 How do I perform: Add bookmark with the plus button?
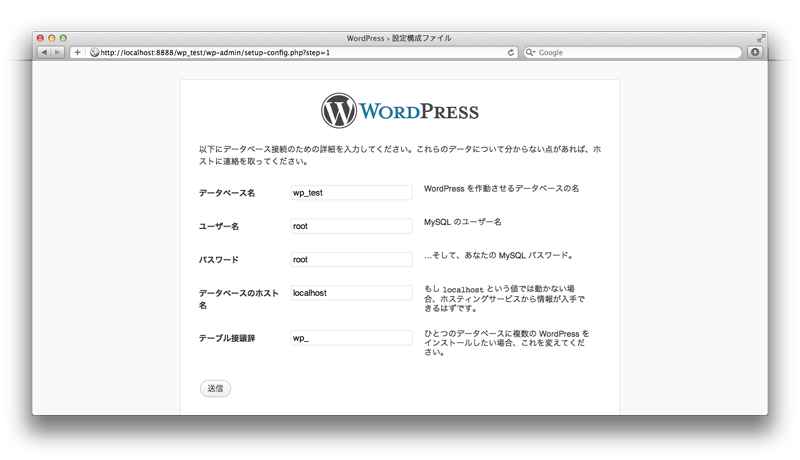78,52
